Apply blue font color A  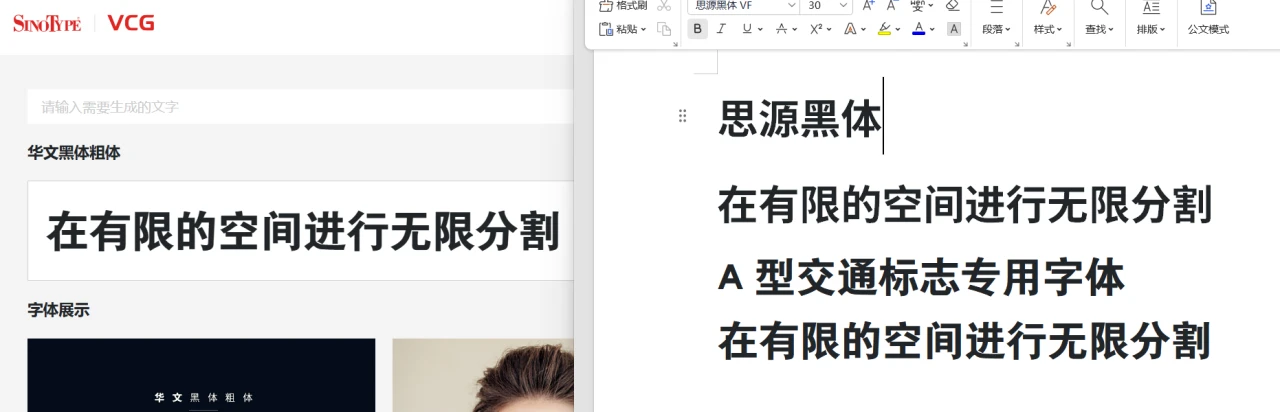point(919,29)
